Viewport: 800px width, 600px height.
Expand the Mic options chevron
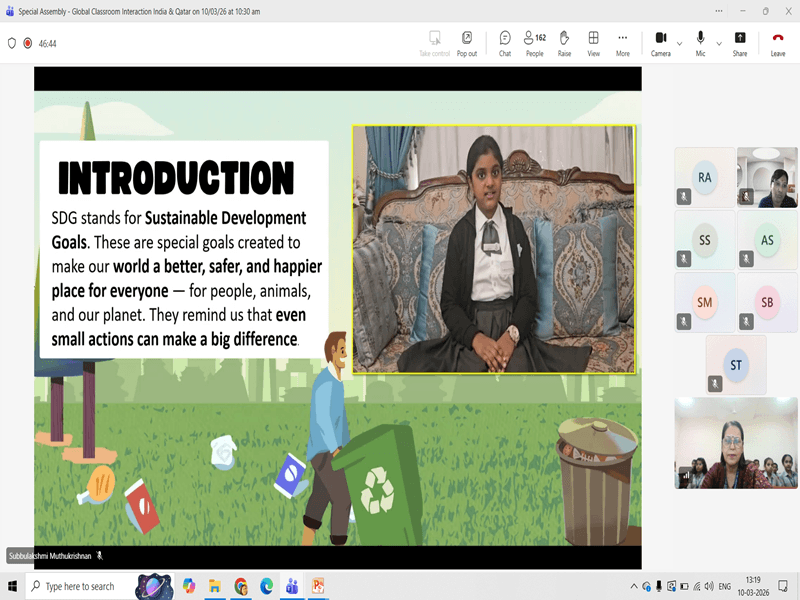pyautogui.click(x=719, y=43)
